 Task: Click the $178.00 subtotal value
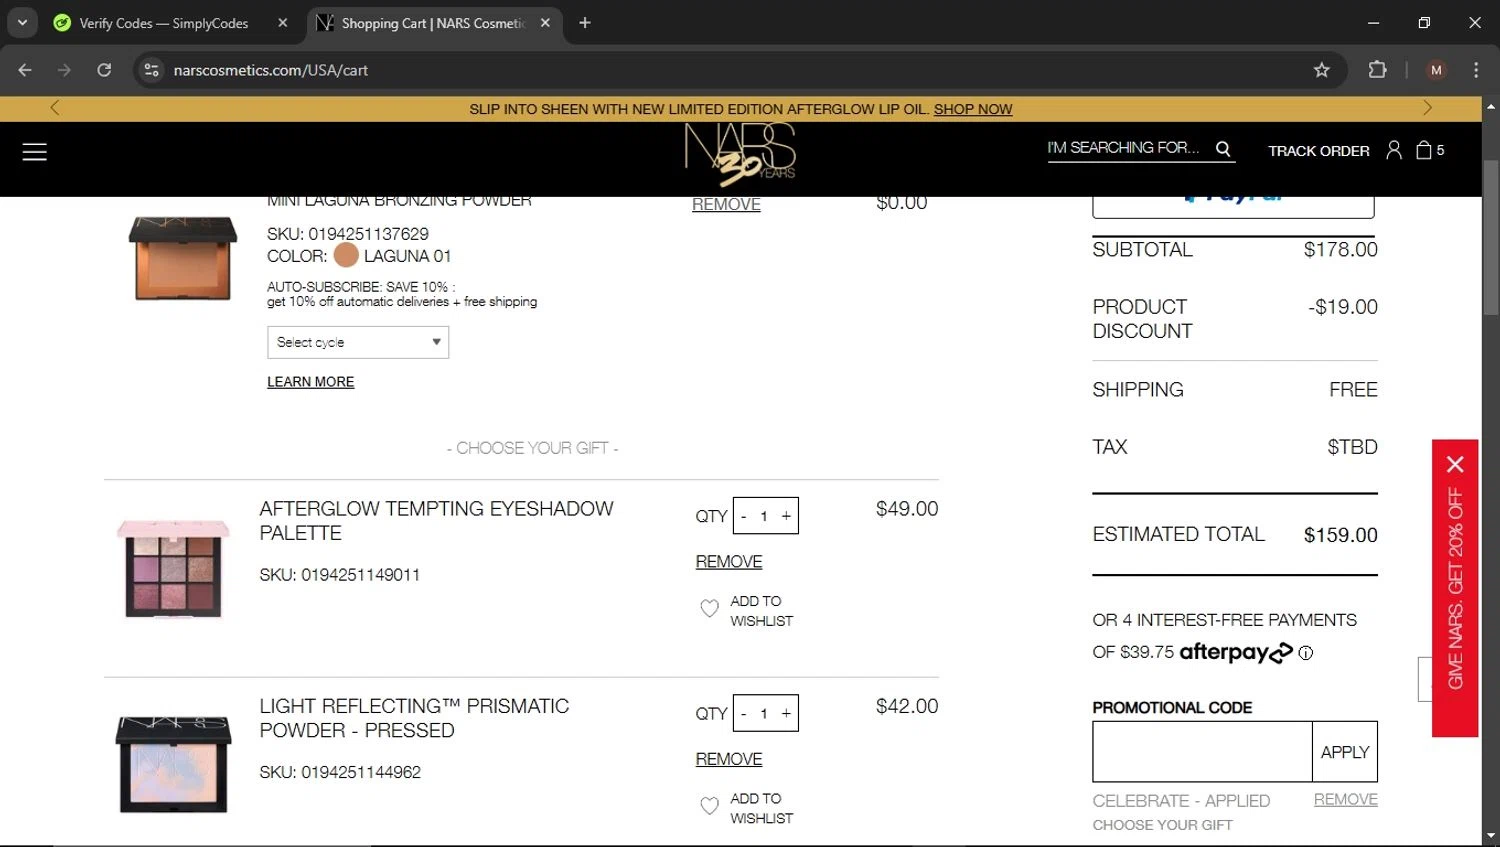[x=1341, y=250]
